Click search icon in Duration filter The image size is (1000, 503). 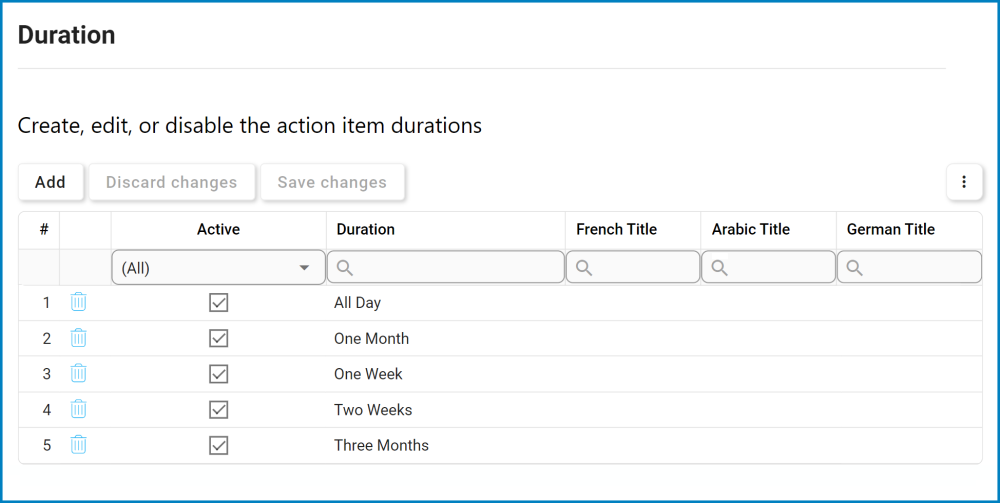pyautogui.click(x=345, y=268)
